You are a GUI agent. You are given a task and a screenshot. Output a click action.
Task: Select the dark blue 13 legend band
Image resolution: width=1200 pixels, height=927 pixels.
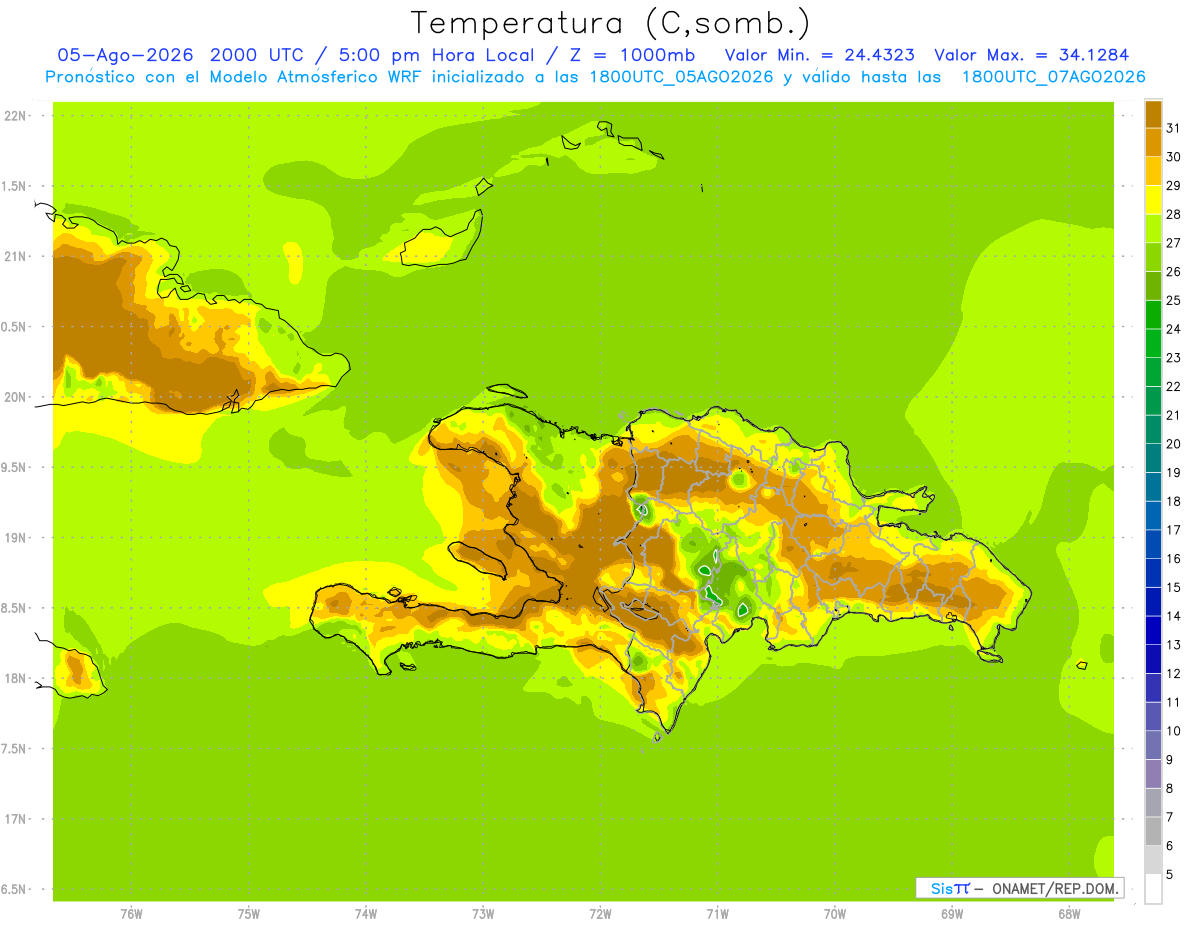click(1153, 631)
